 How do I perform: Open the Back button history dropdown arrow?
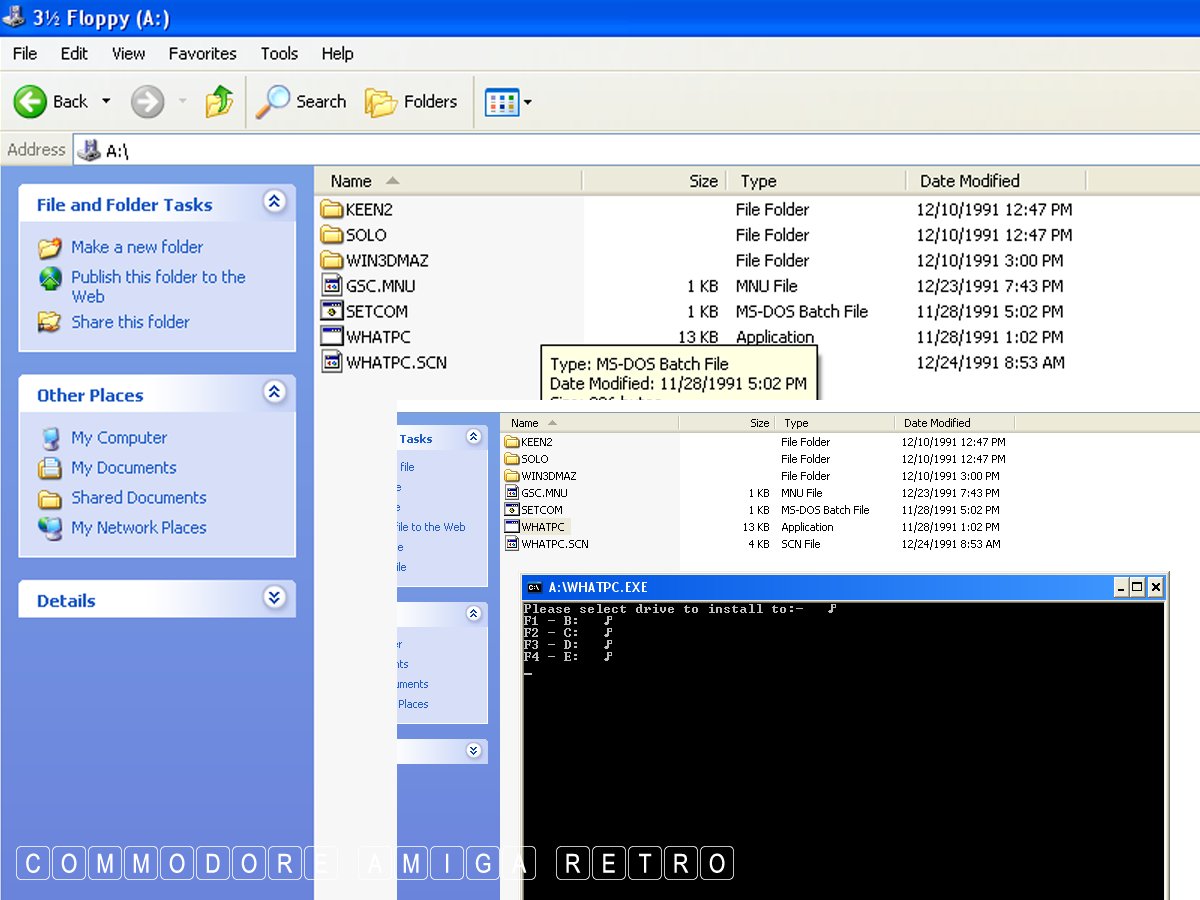pyautogui.click(x=106, y=102)
